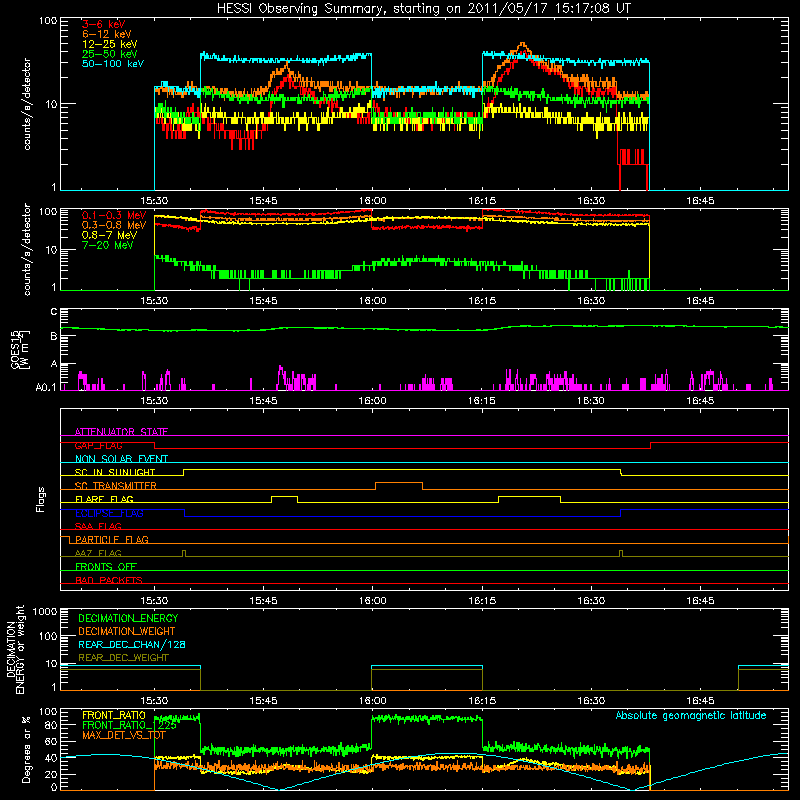Viewport: 800px width, 800px height.
Task: Select the blue ECLIPSE_FLAG label
Action: click(109, 513)
